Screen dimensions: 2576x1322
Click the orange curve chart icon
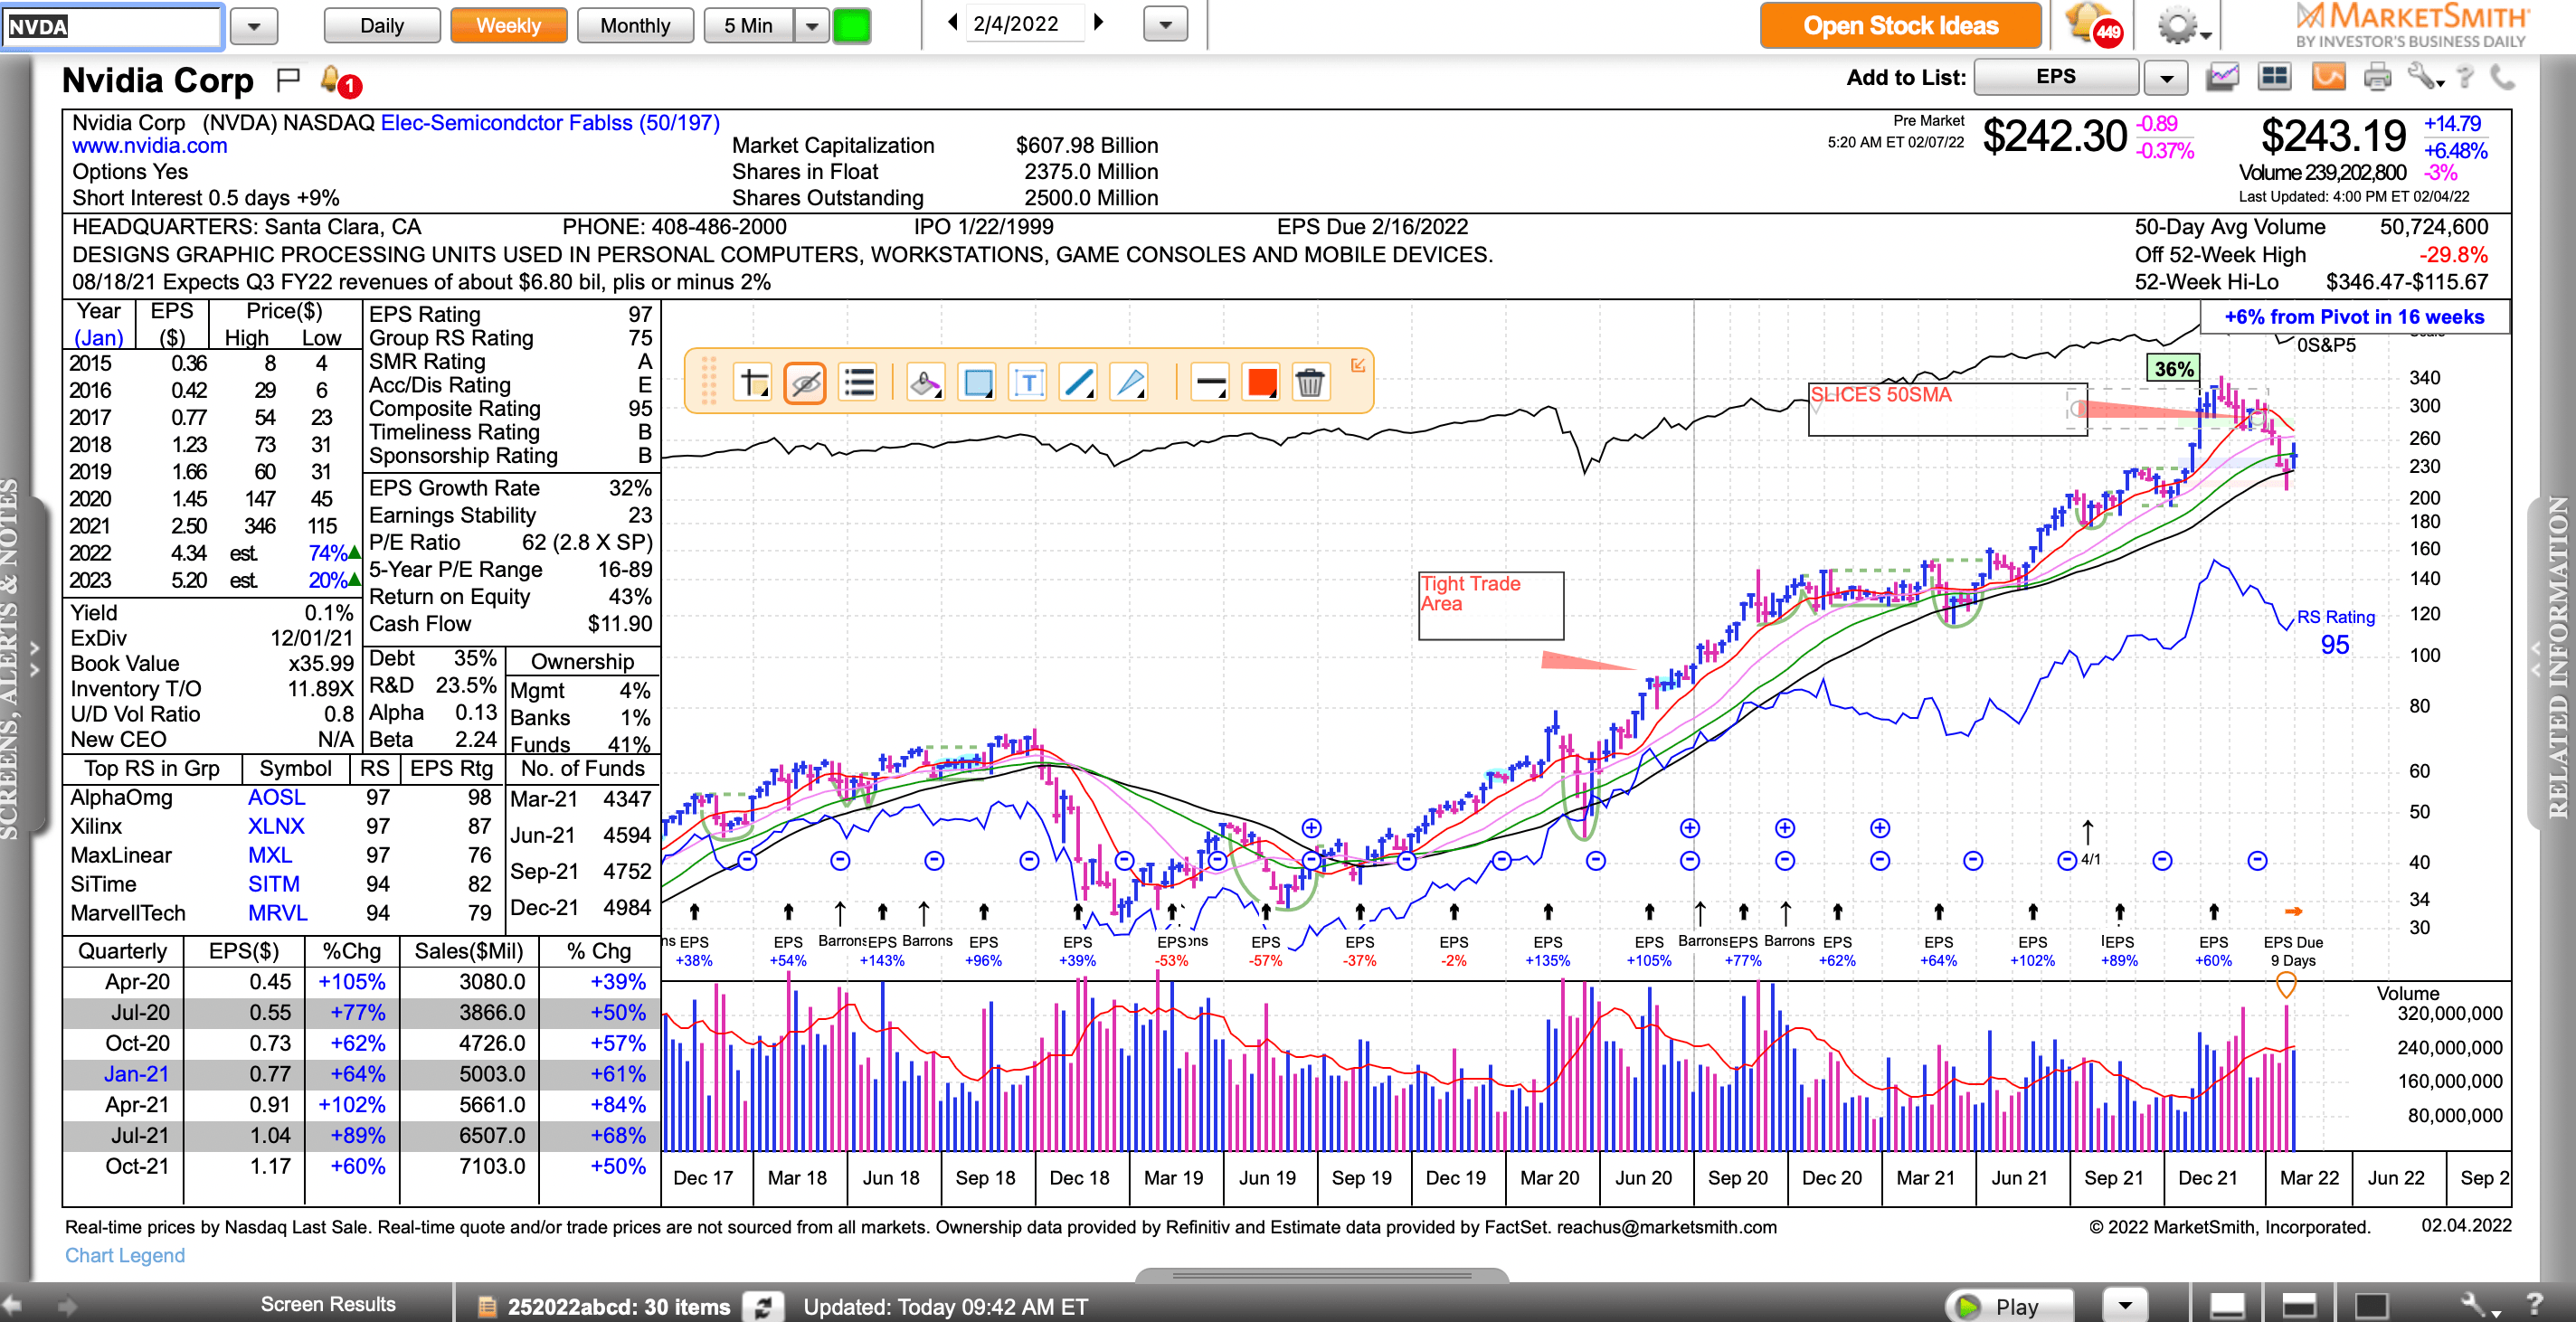[x=2328, y=77]
